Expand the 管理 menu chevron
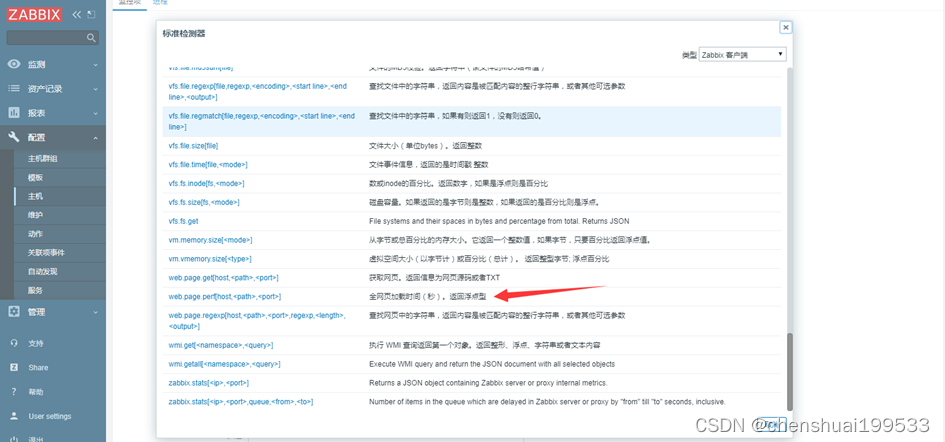Viewport: 945px width, 442px height. coord(95,312)
